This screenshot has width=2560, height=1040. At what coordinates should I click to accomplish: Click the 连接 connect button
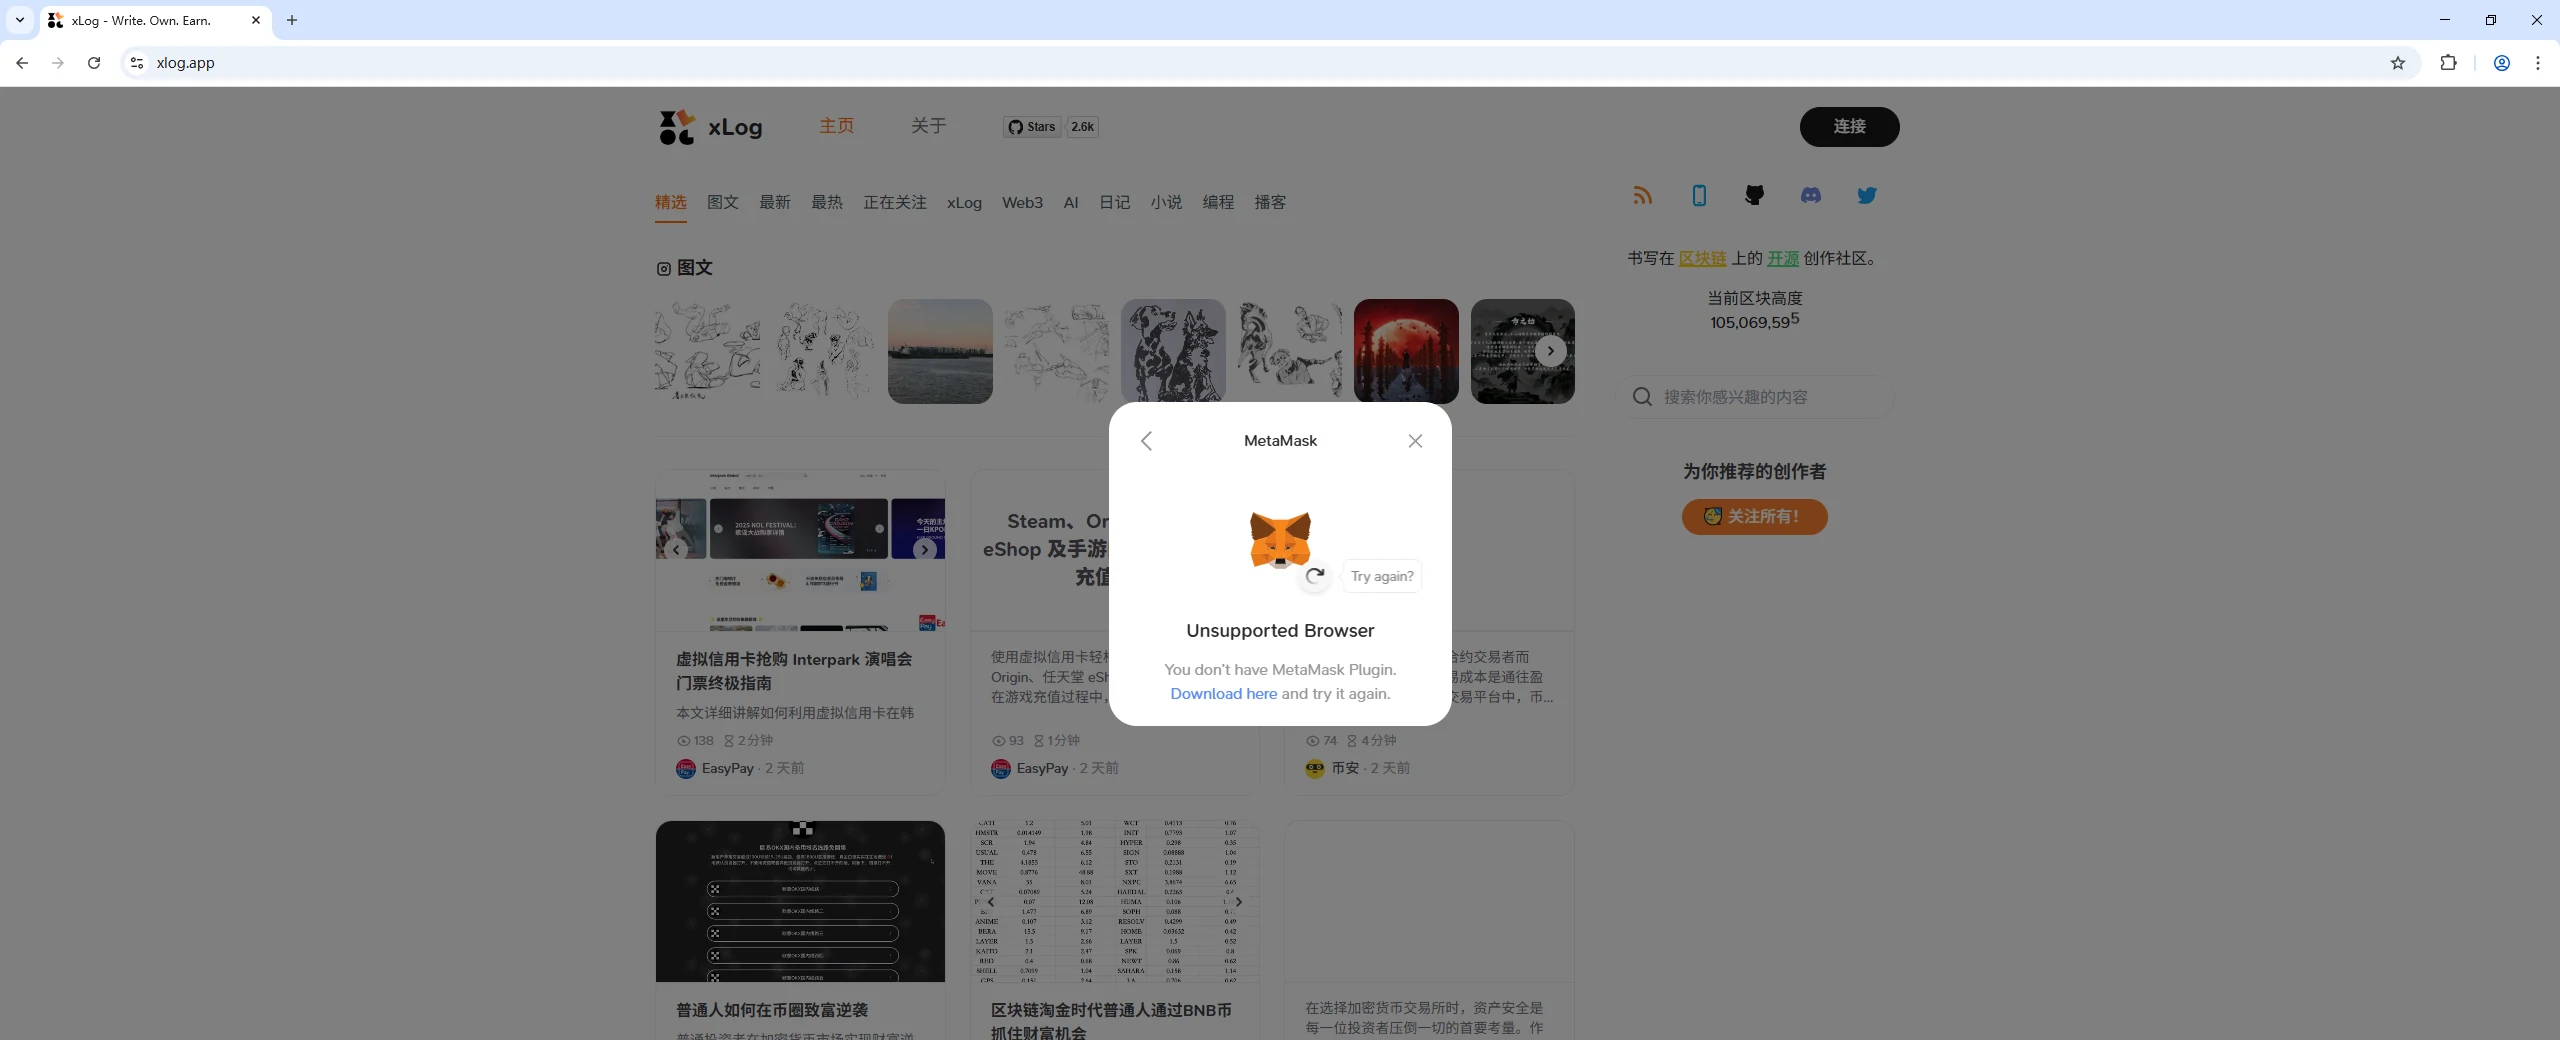pyautogui.click(x=1849, y=127)
